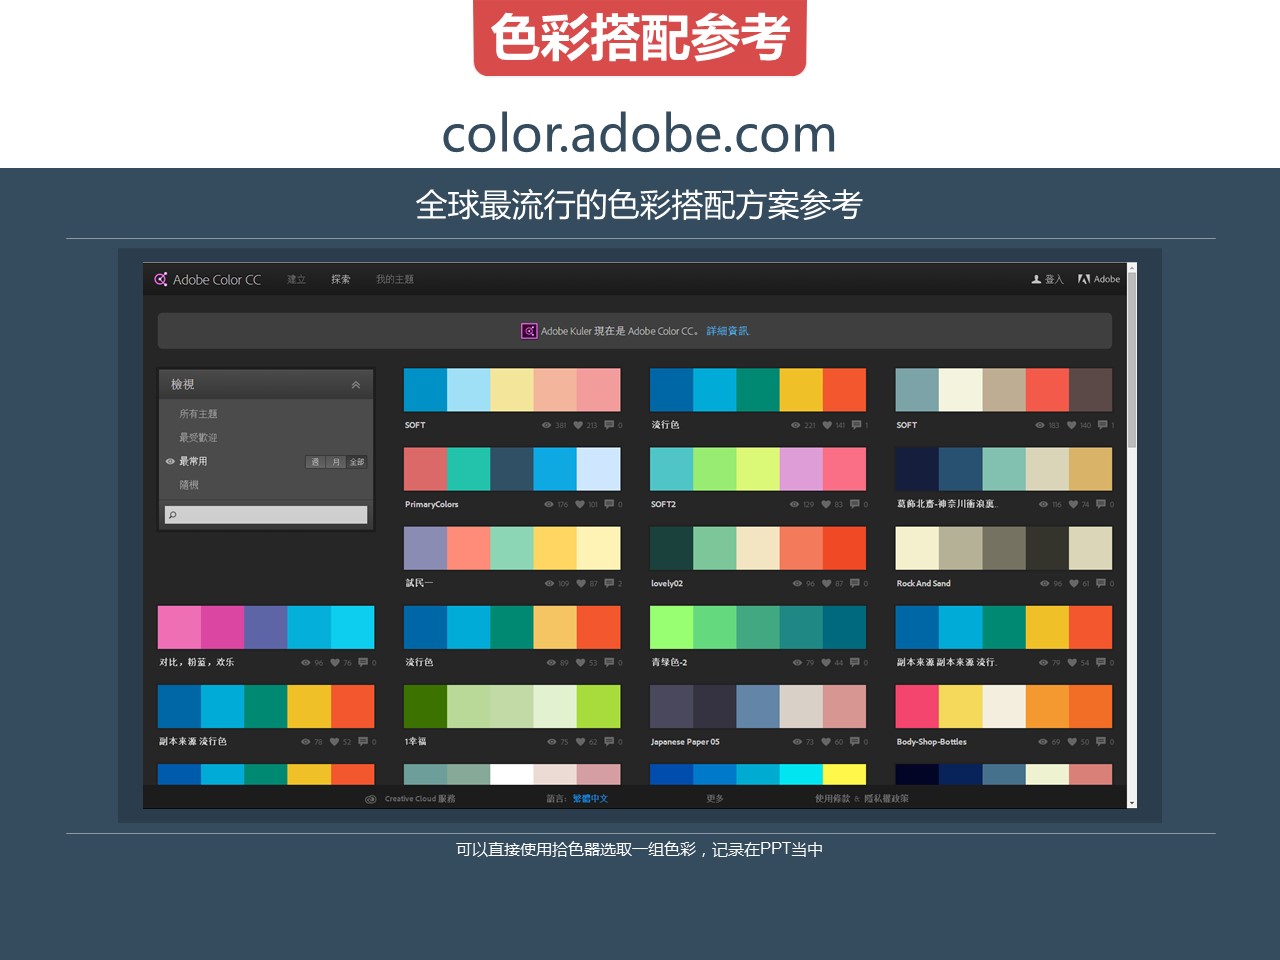Image resolution: width=1280 pixels, height=960 pixels.
Task: Open the Japanese Paper 05 palette thumbnail
Action: click(758, 706)
